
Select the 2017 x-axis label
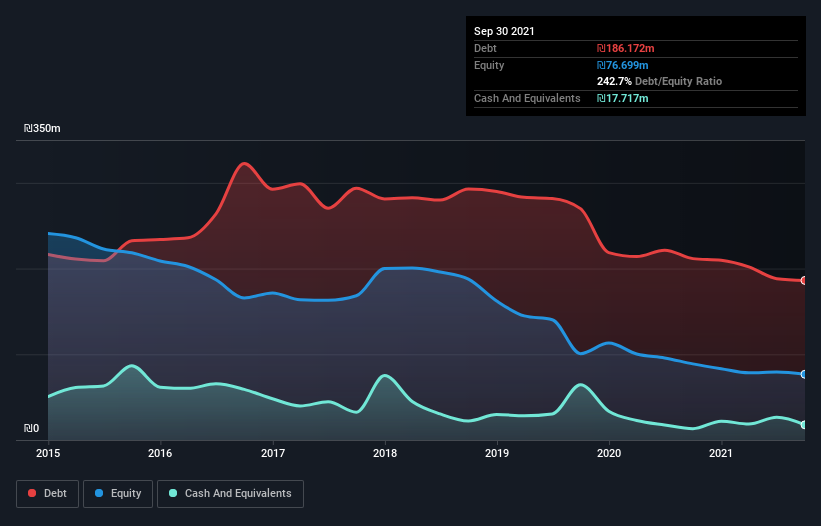tap(273, 453)
